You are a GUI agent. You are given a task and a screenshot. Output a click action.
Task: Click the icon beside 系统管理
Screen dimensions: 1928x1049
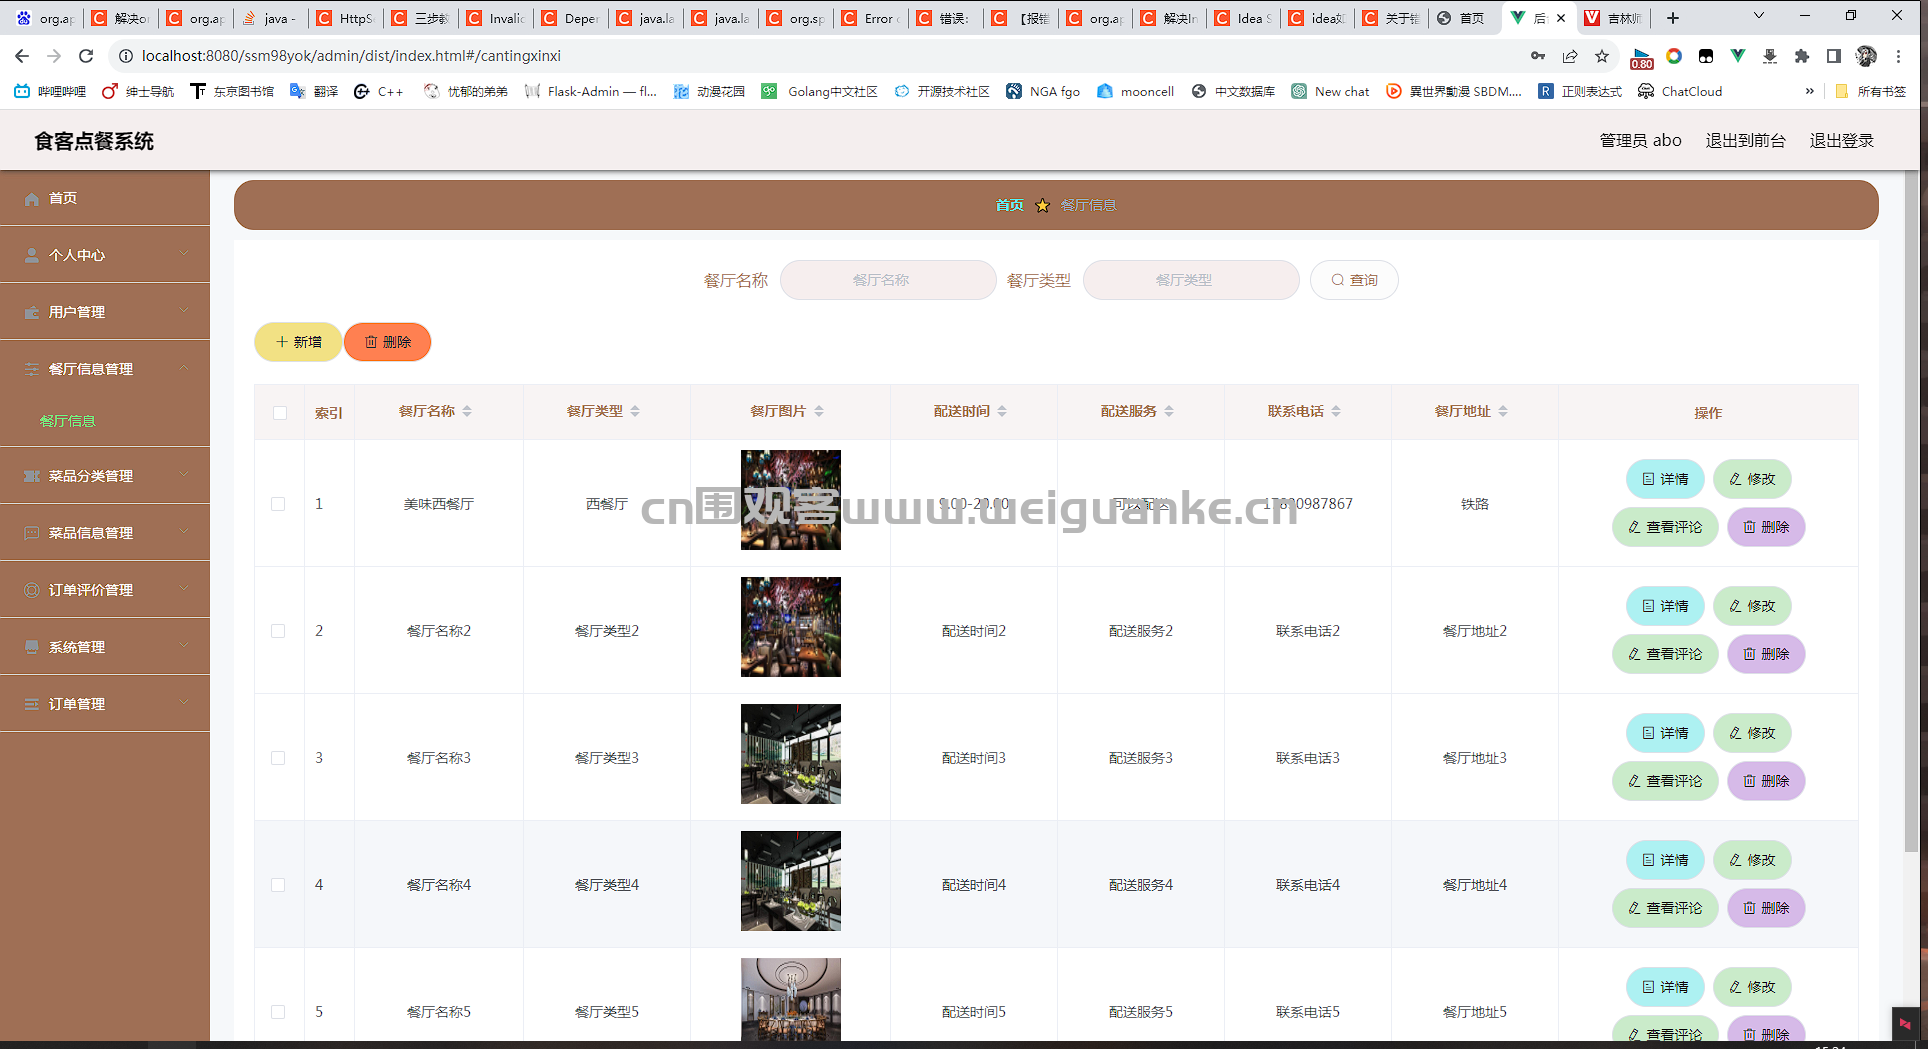(x=32, y=647)
